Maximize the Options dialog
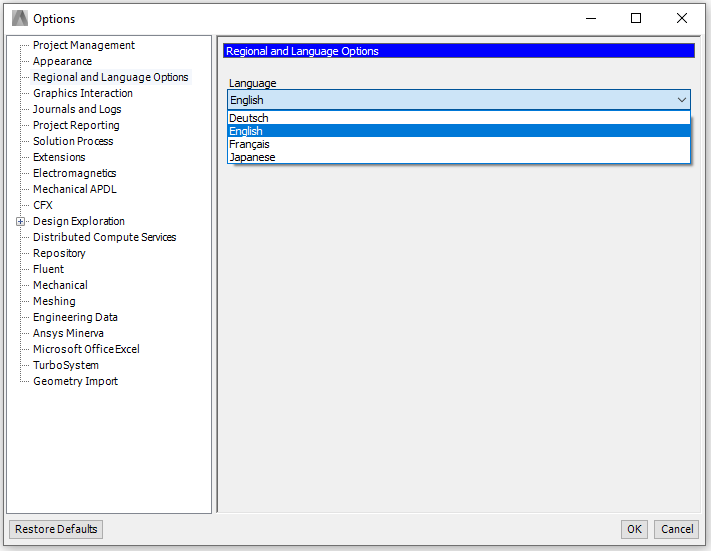This screenshot has width=711, height=551. [x=636, y=18]
